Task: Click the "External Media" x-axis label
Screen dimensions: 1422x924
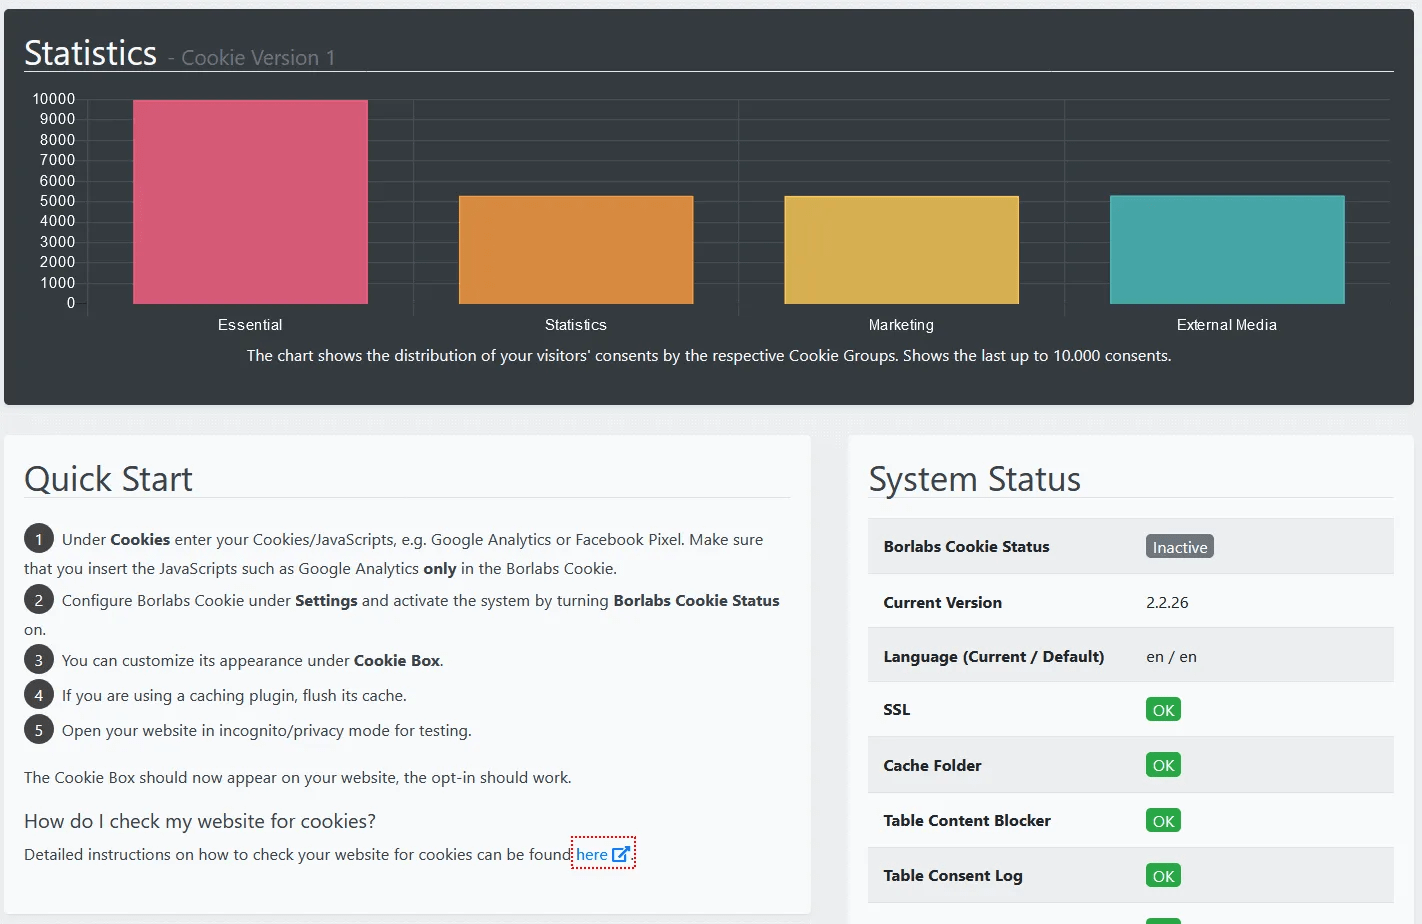Action: (x=1227, y=325)
